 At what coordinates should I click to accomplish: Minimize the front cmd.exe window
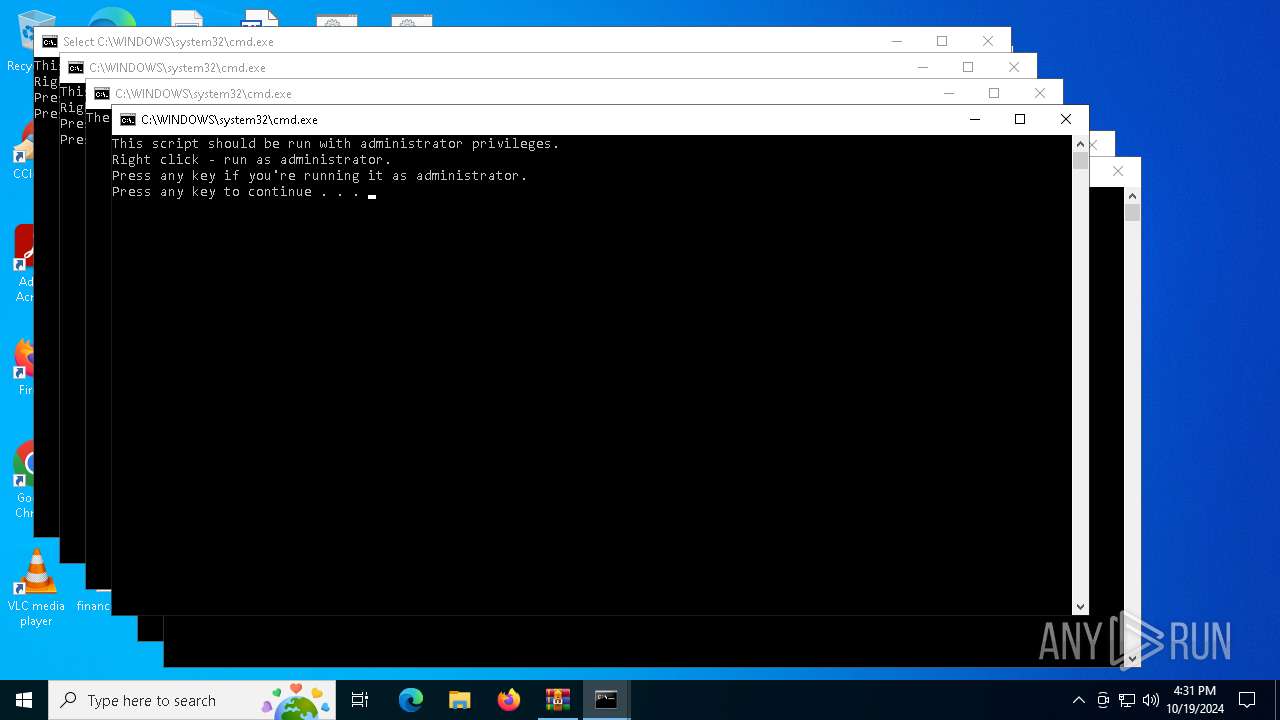(x=975, y=120)
